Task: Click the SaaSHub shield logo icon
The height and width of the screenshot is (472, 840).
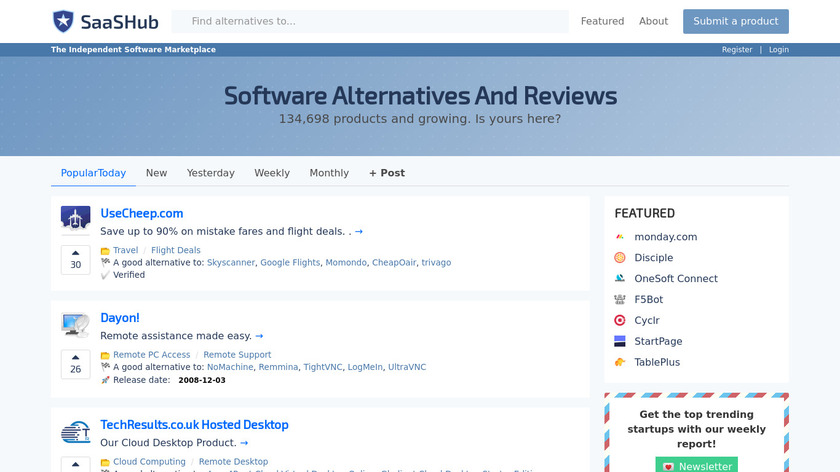Action: point(63,21)
